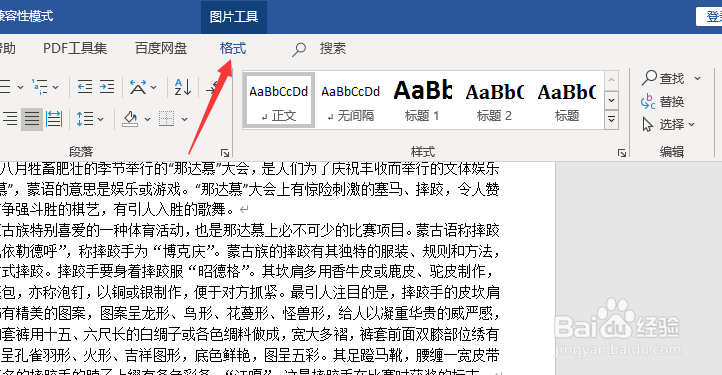Apply the 正文 style
The width and height of the screenshot is (722, 375).
(x=279, y=100)
